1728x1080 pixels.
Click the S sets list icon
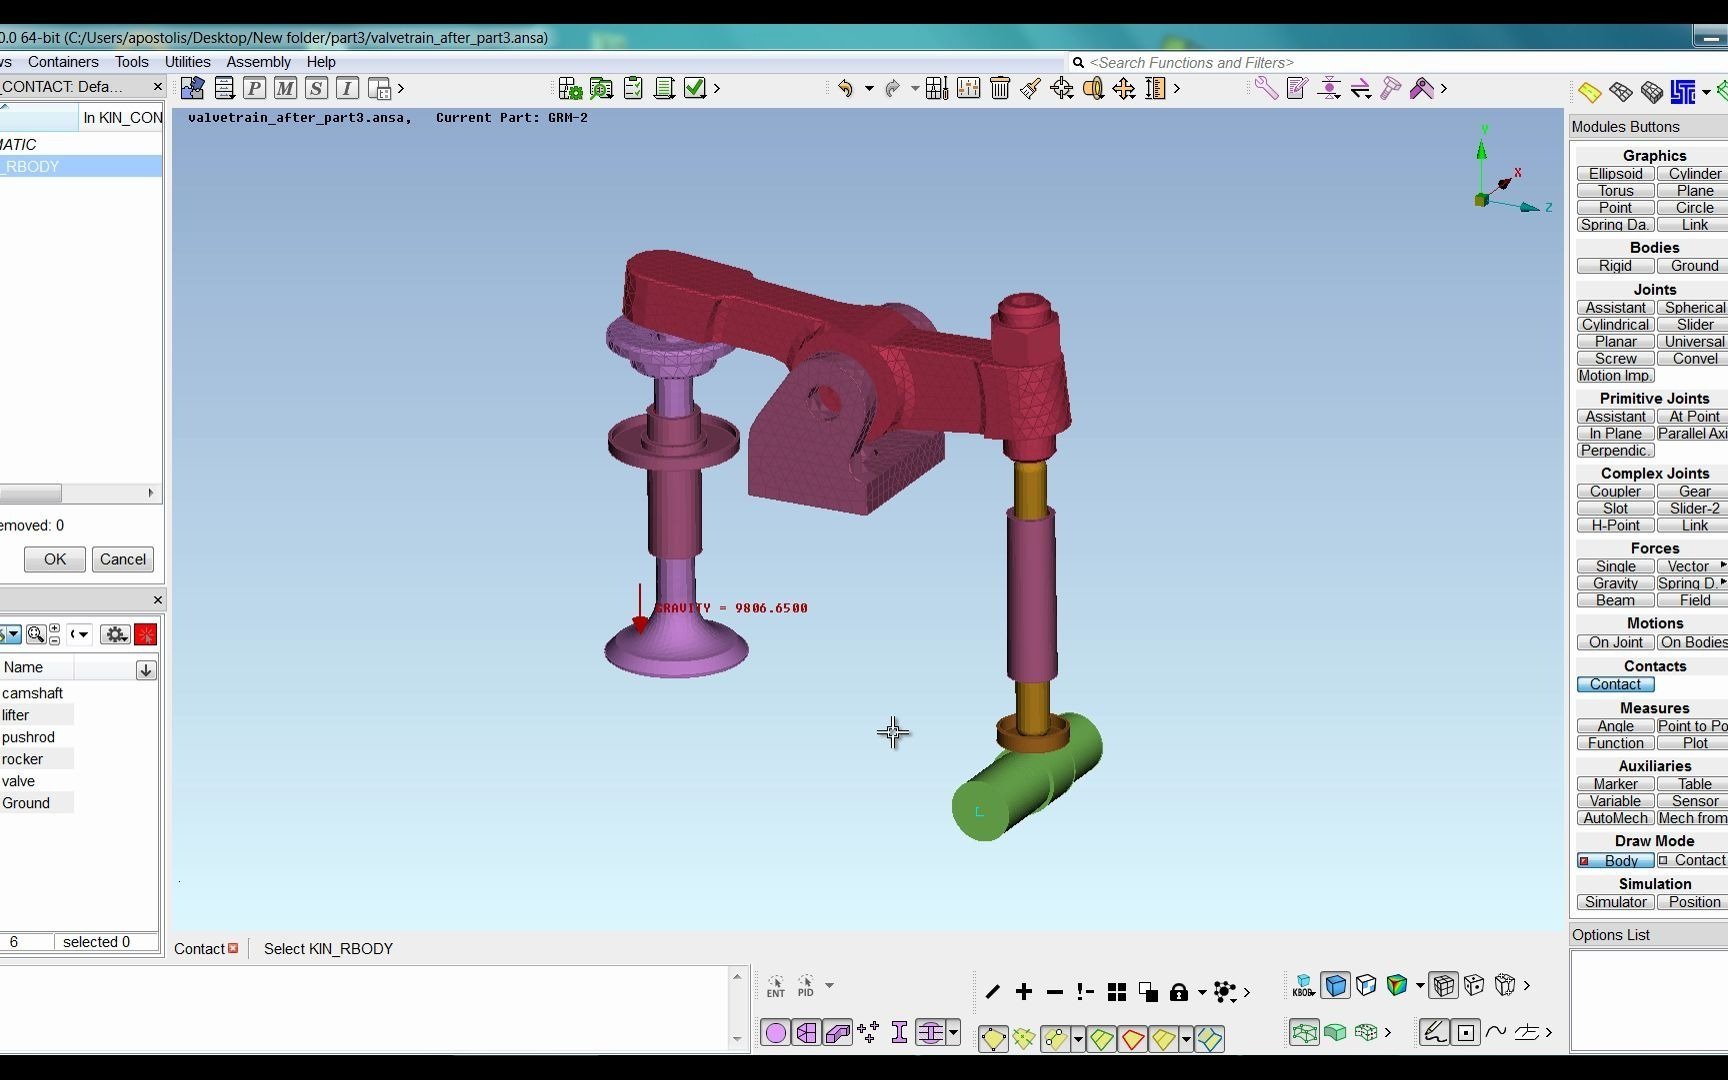(316, 88)
